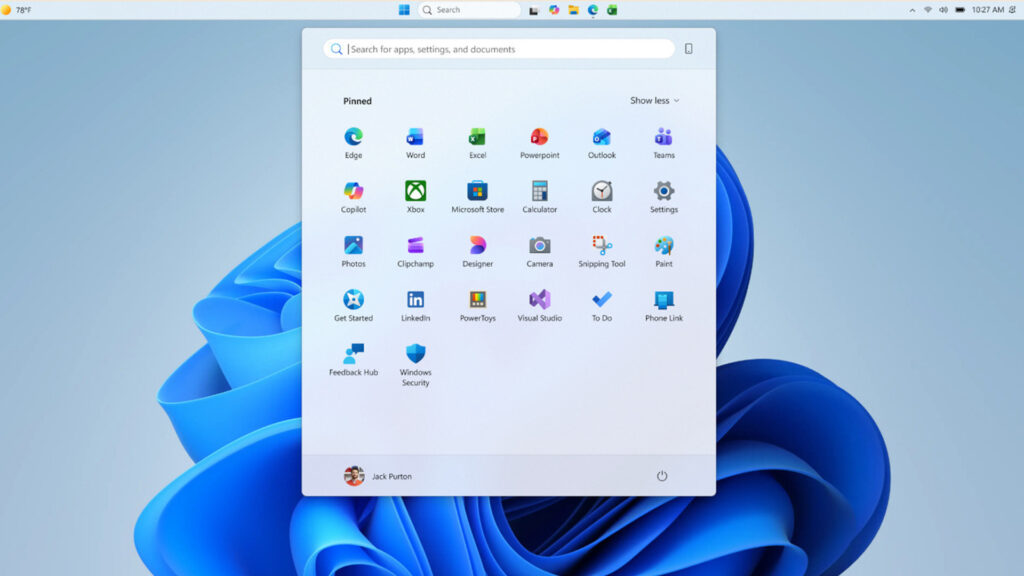Expand the hidden system tray icons
1024x576 pixels.
(912, 10)
